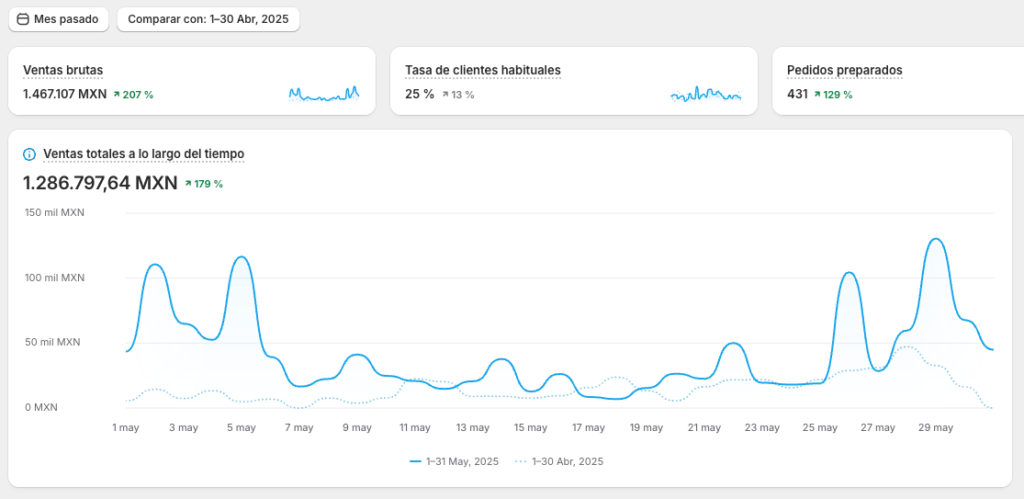Viewport: 1024px width, 499px height.
Task: Click green arrow beside 207 % increase
Action: (117, 94)
